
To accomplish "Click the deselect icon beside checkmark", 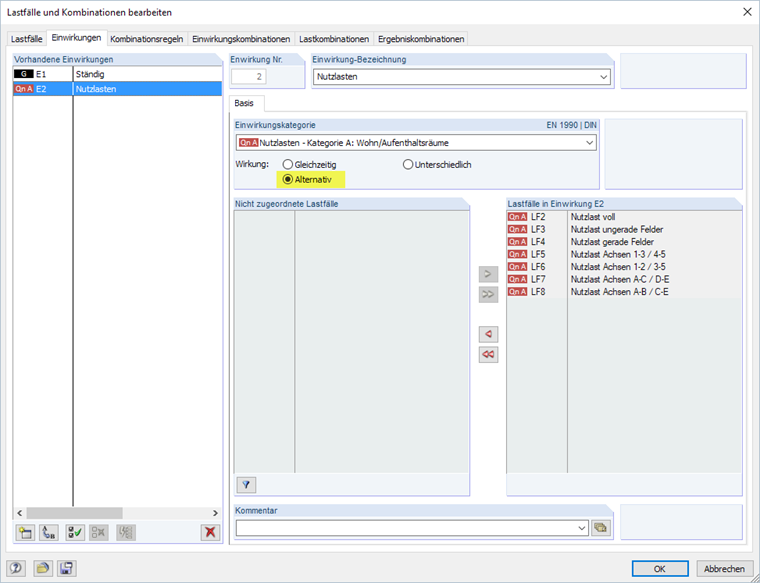I will point(99,533).
